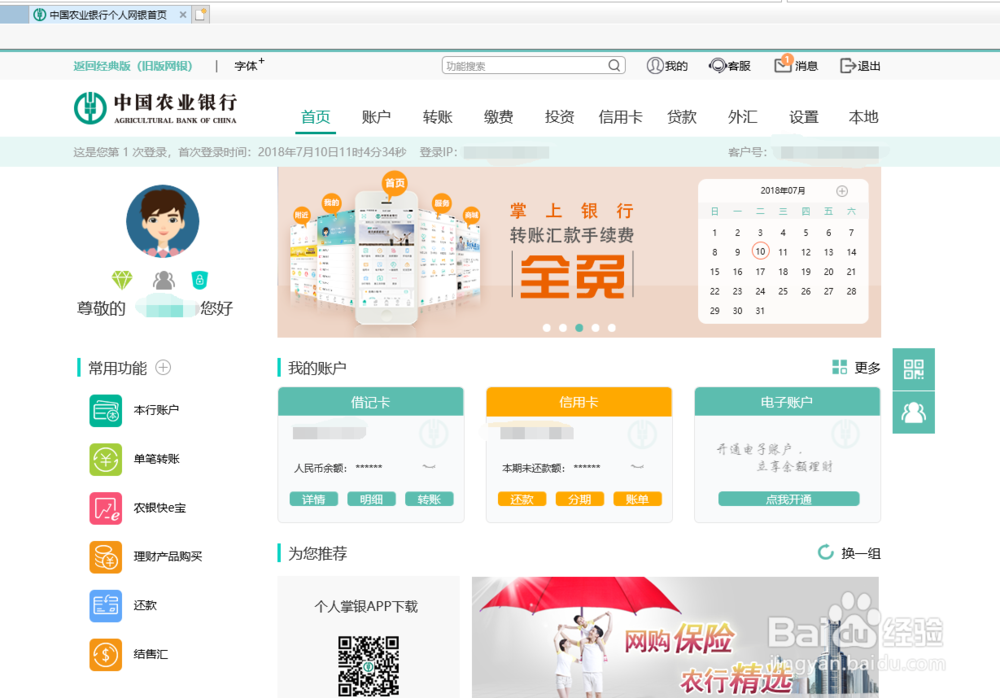
Task: Click the search magnifier icon
Action: click(x=614, y=65)
